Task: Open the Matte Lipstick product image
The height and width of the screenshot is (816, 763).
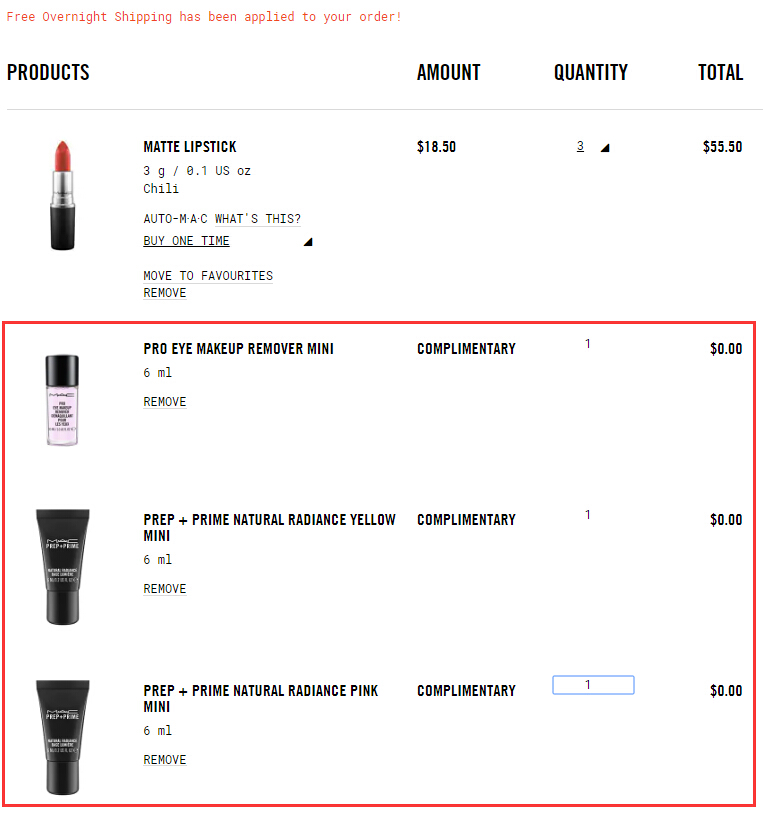Action: point(62,195)
